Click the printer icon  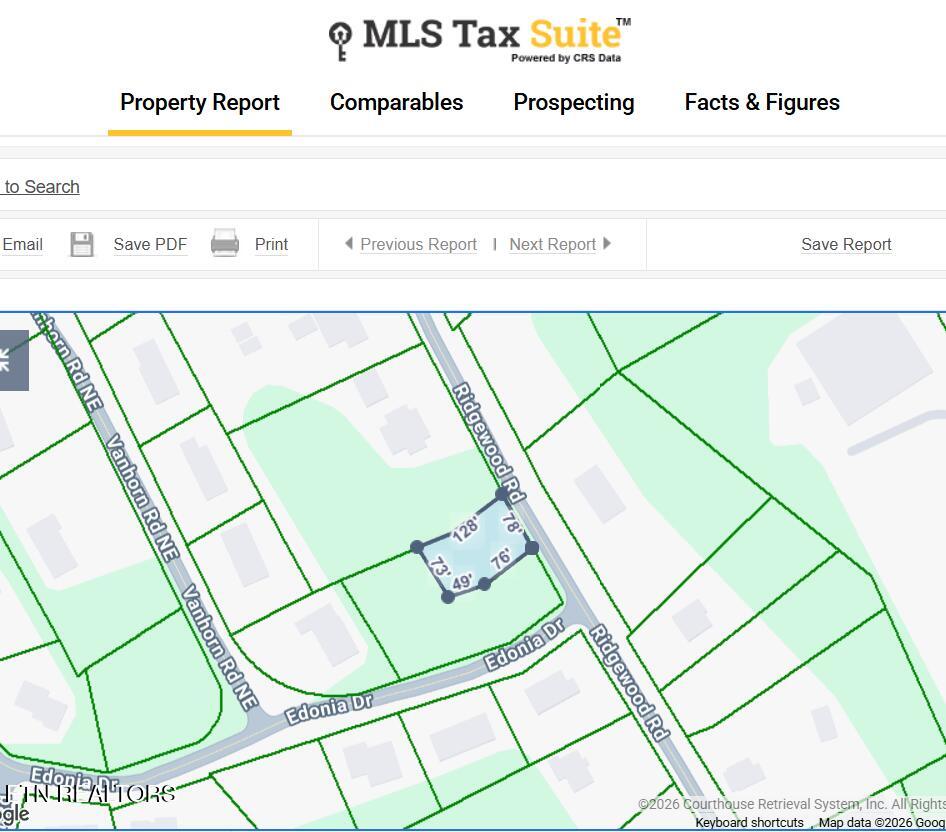click(224, 243)
